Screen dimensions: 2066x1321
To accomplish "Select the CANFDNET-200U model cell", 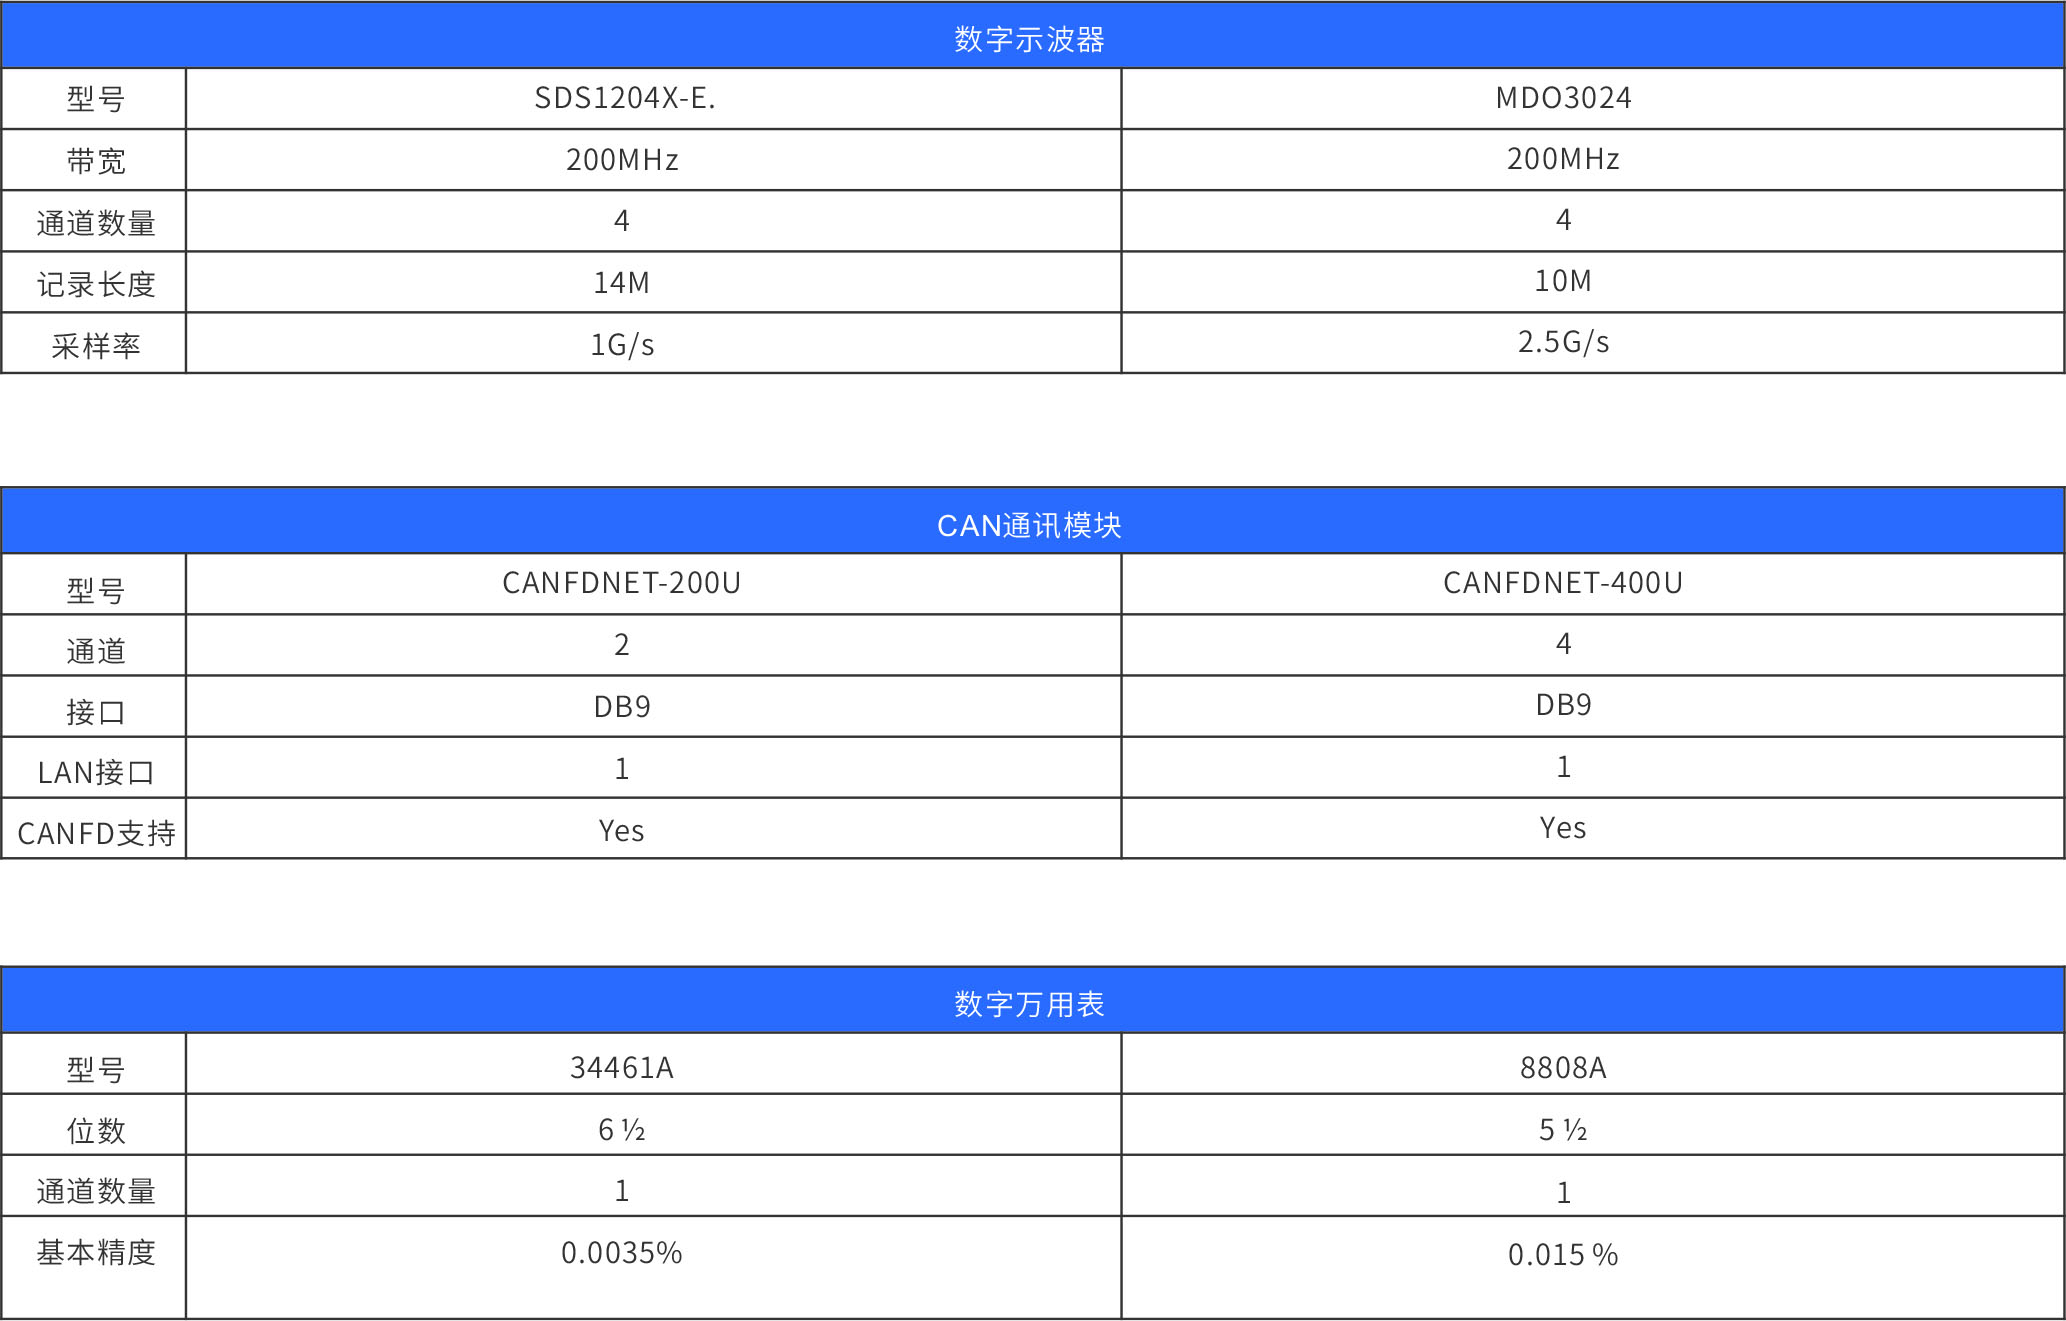I will click(x=622, y=583).
